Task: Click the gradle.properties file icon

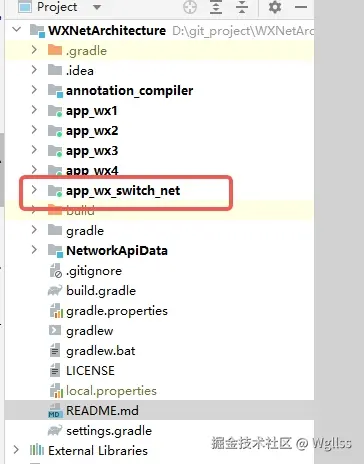Action: (56, 311)
